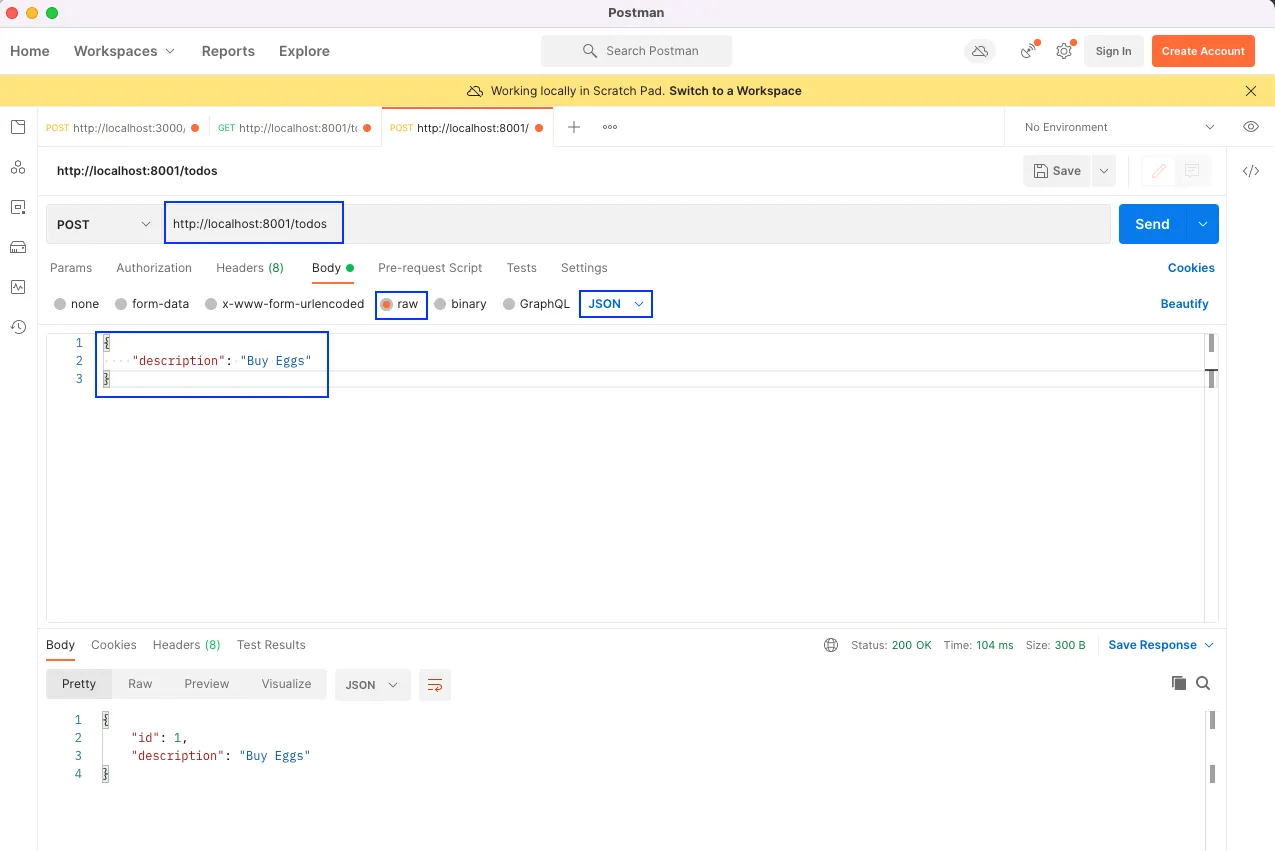The width and height of the screenshot is (1275, 851).
Task: Click the environment quick look eye icon
Action: 1250,127
